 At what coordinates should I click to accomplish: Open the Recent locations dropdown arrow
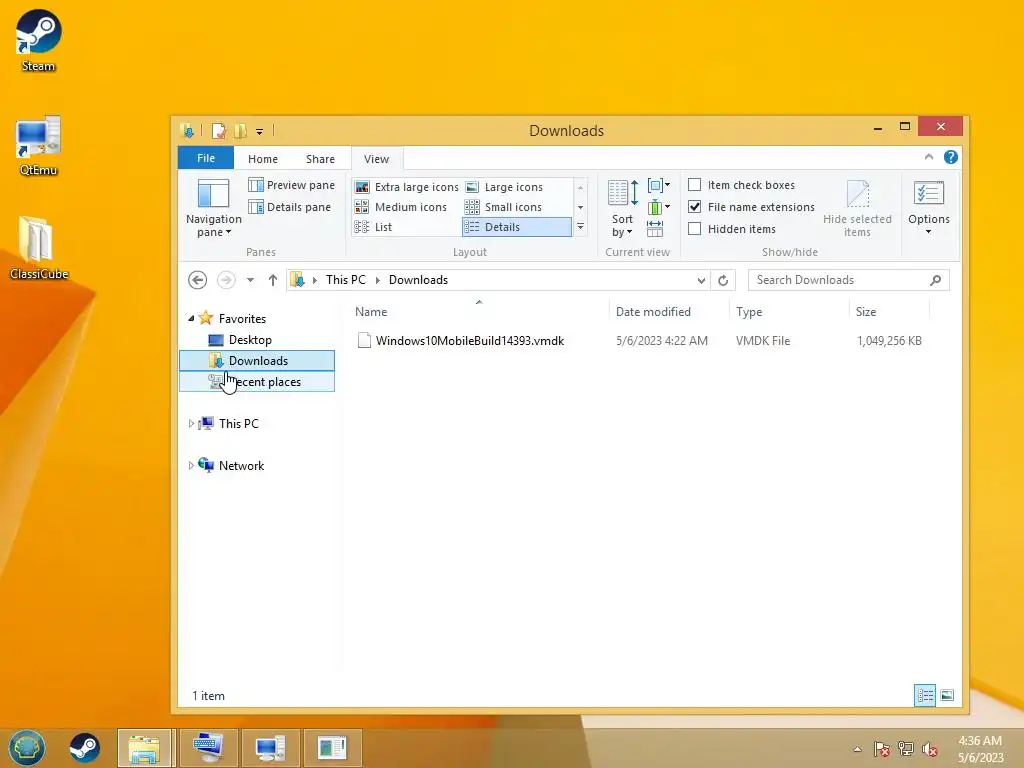250,280
